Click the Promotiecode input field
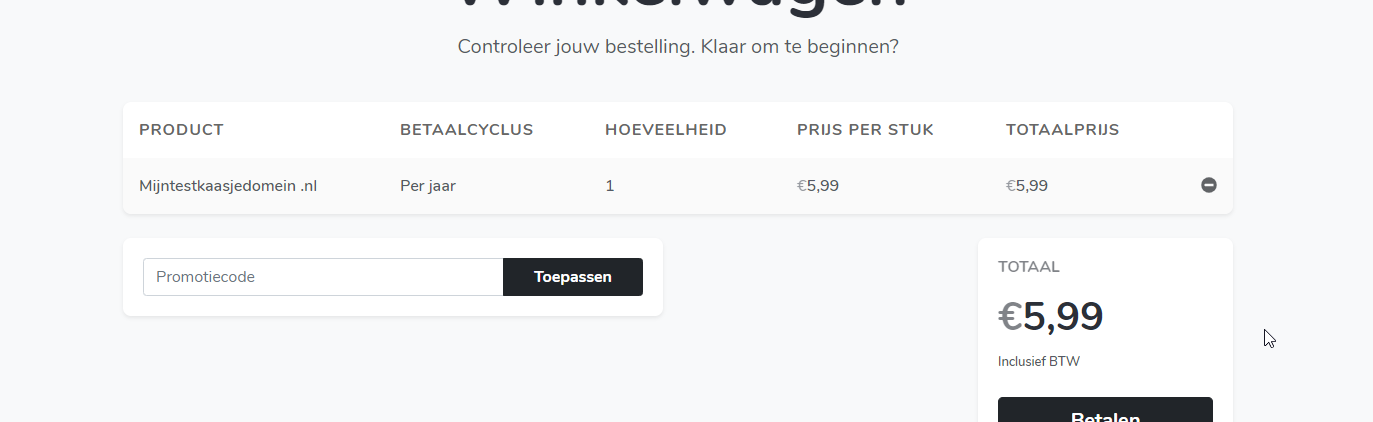The image size is (1373, 422). coord(323,277)
